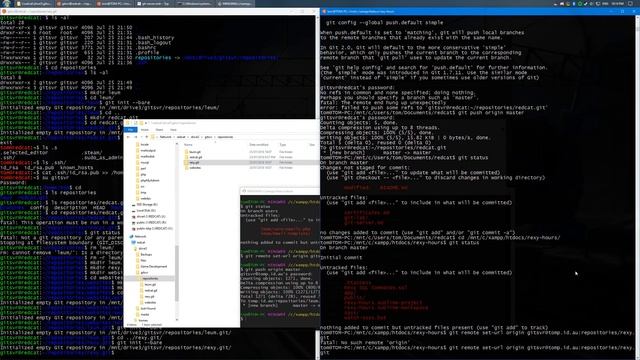
Task: Open the View ribbon tab in File Explorer
Action: tap(173, 130)
